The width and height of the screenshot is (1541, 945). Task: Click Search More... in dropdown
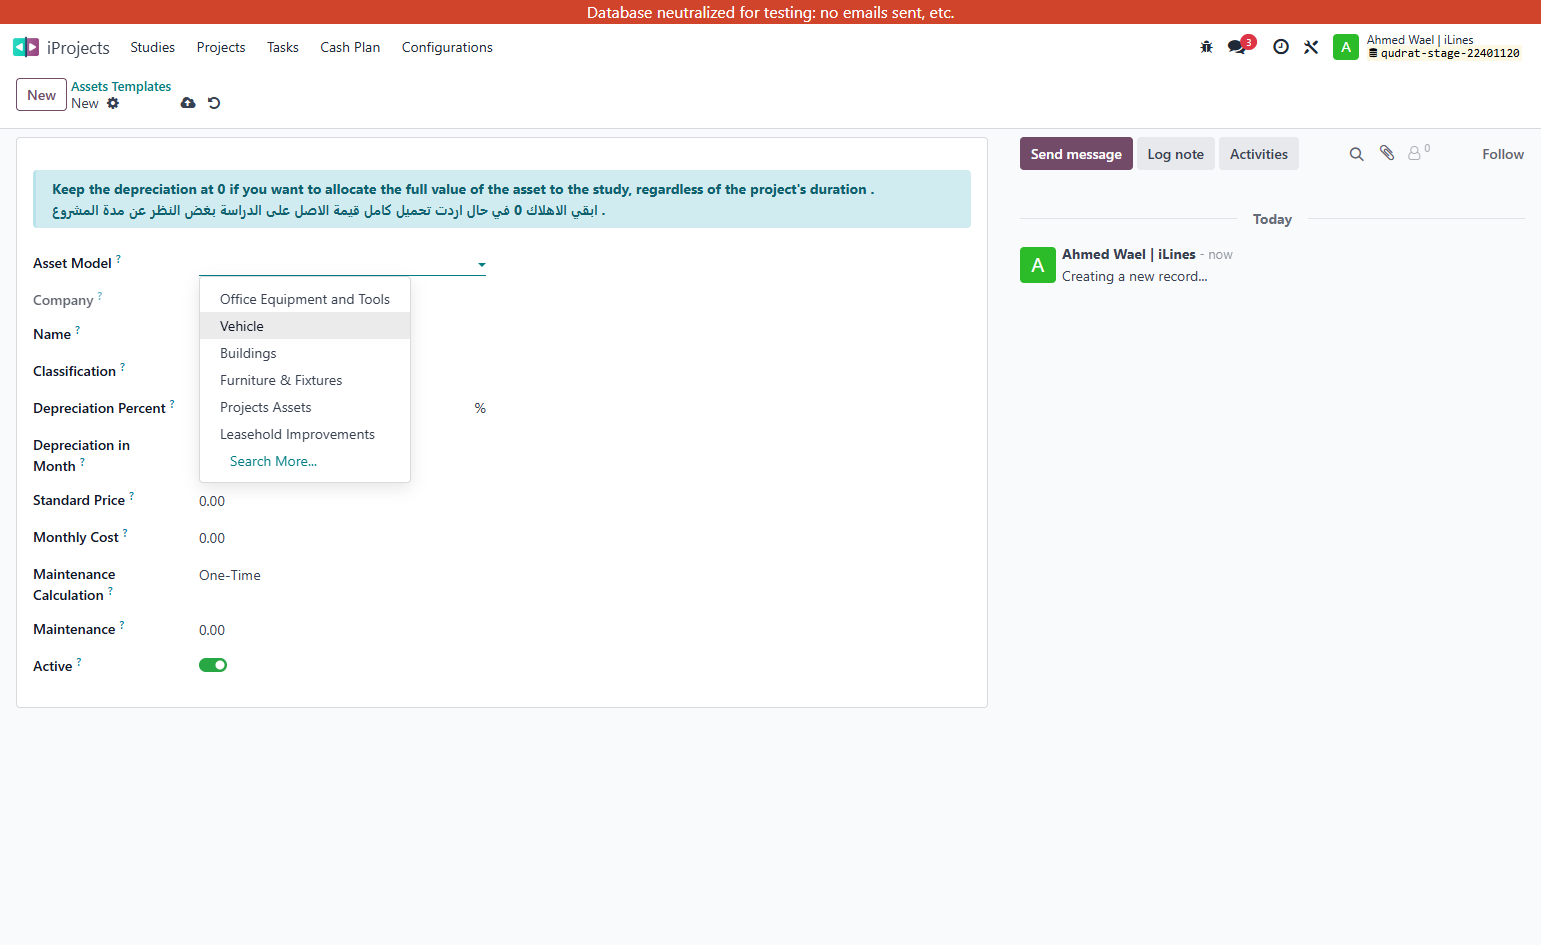coord(273,461)
